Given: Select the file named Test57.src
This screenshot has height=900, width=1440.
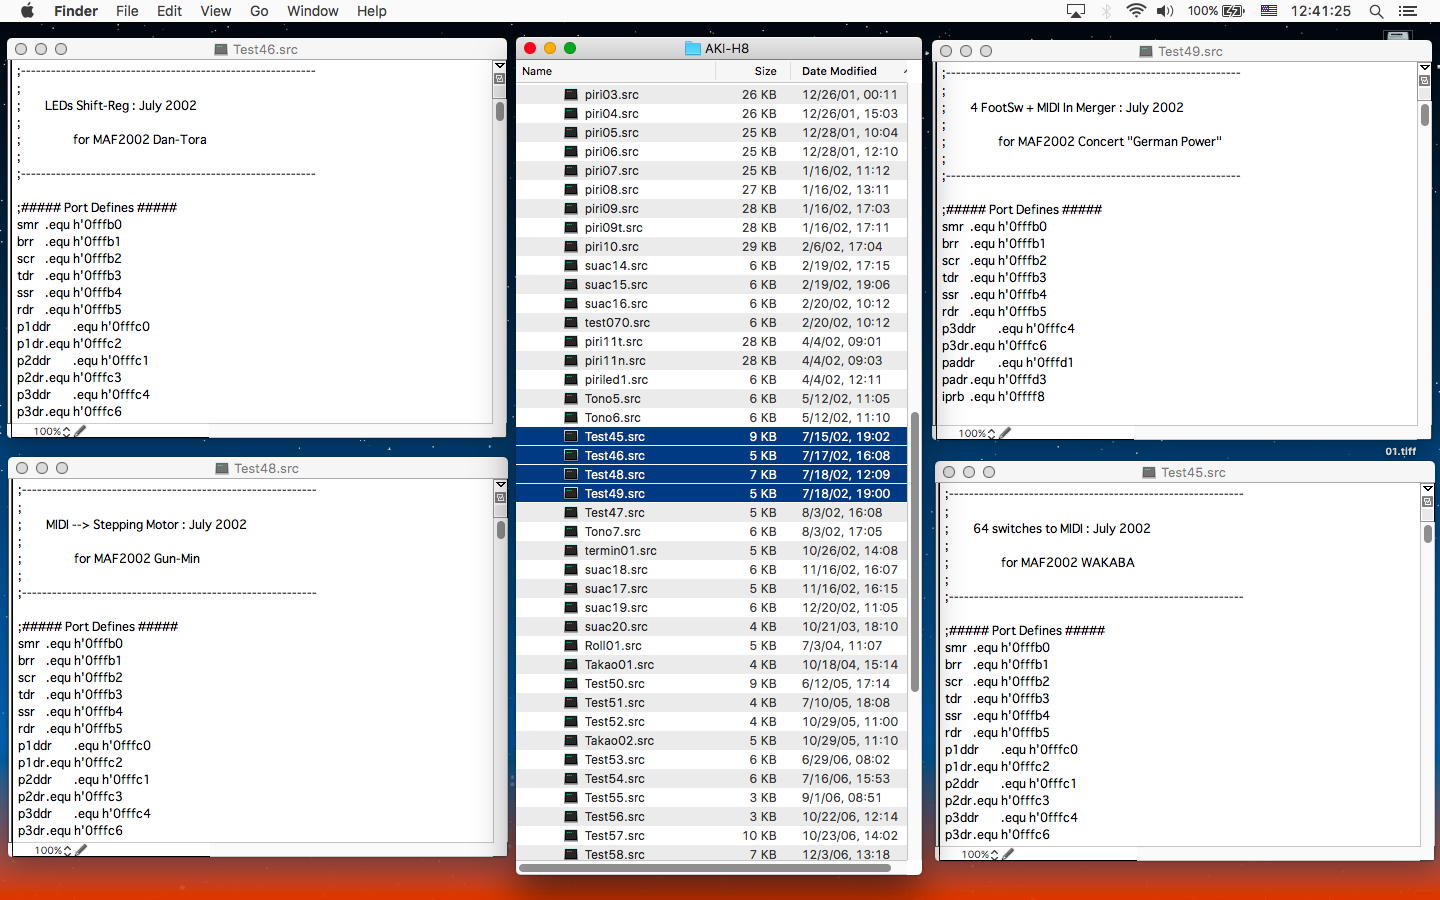Looking at the screenshot, I should click(712, 835).
